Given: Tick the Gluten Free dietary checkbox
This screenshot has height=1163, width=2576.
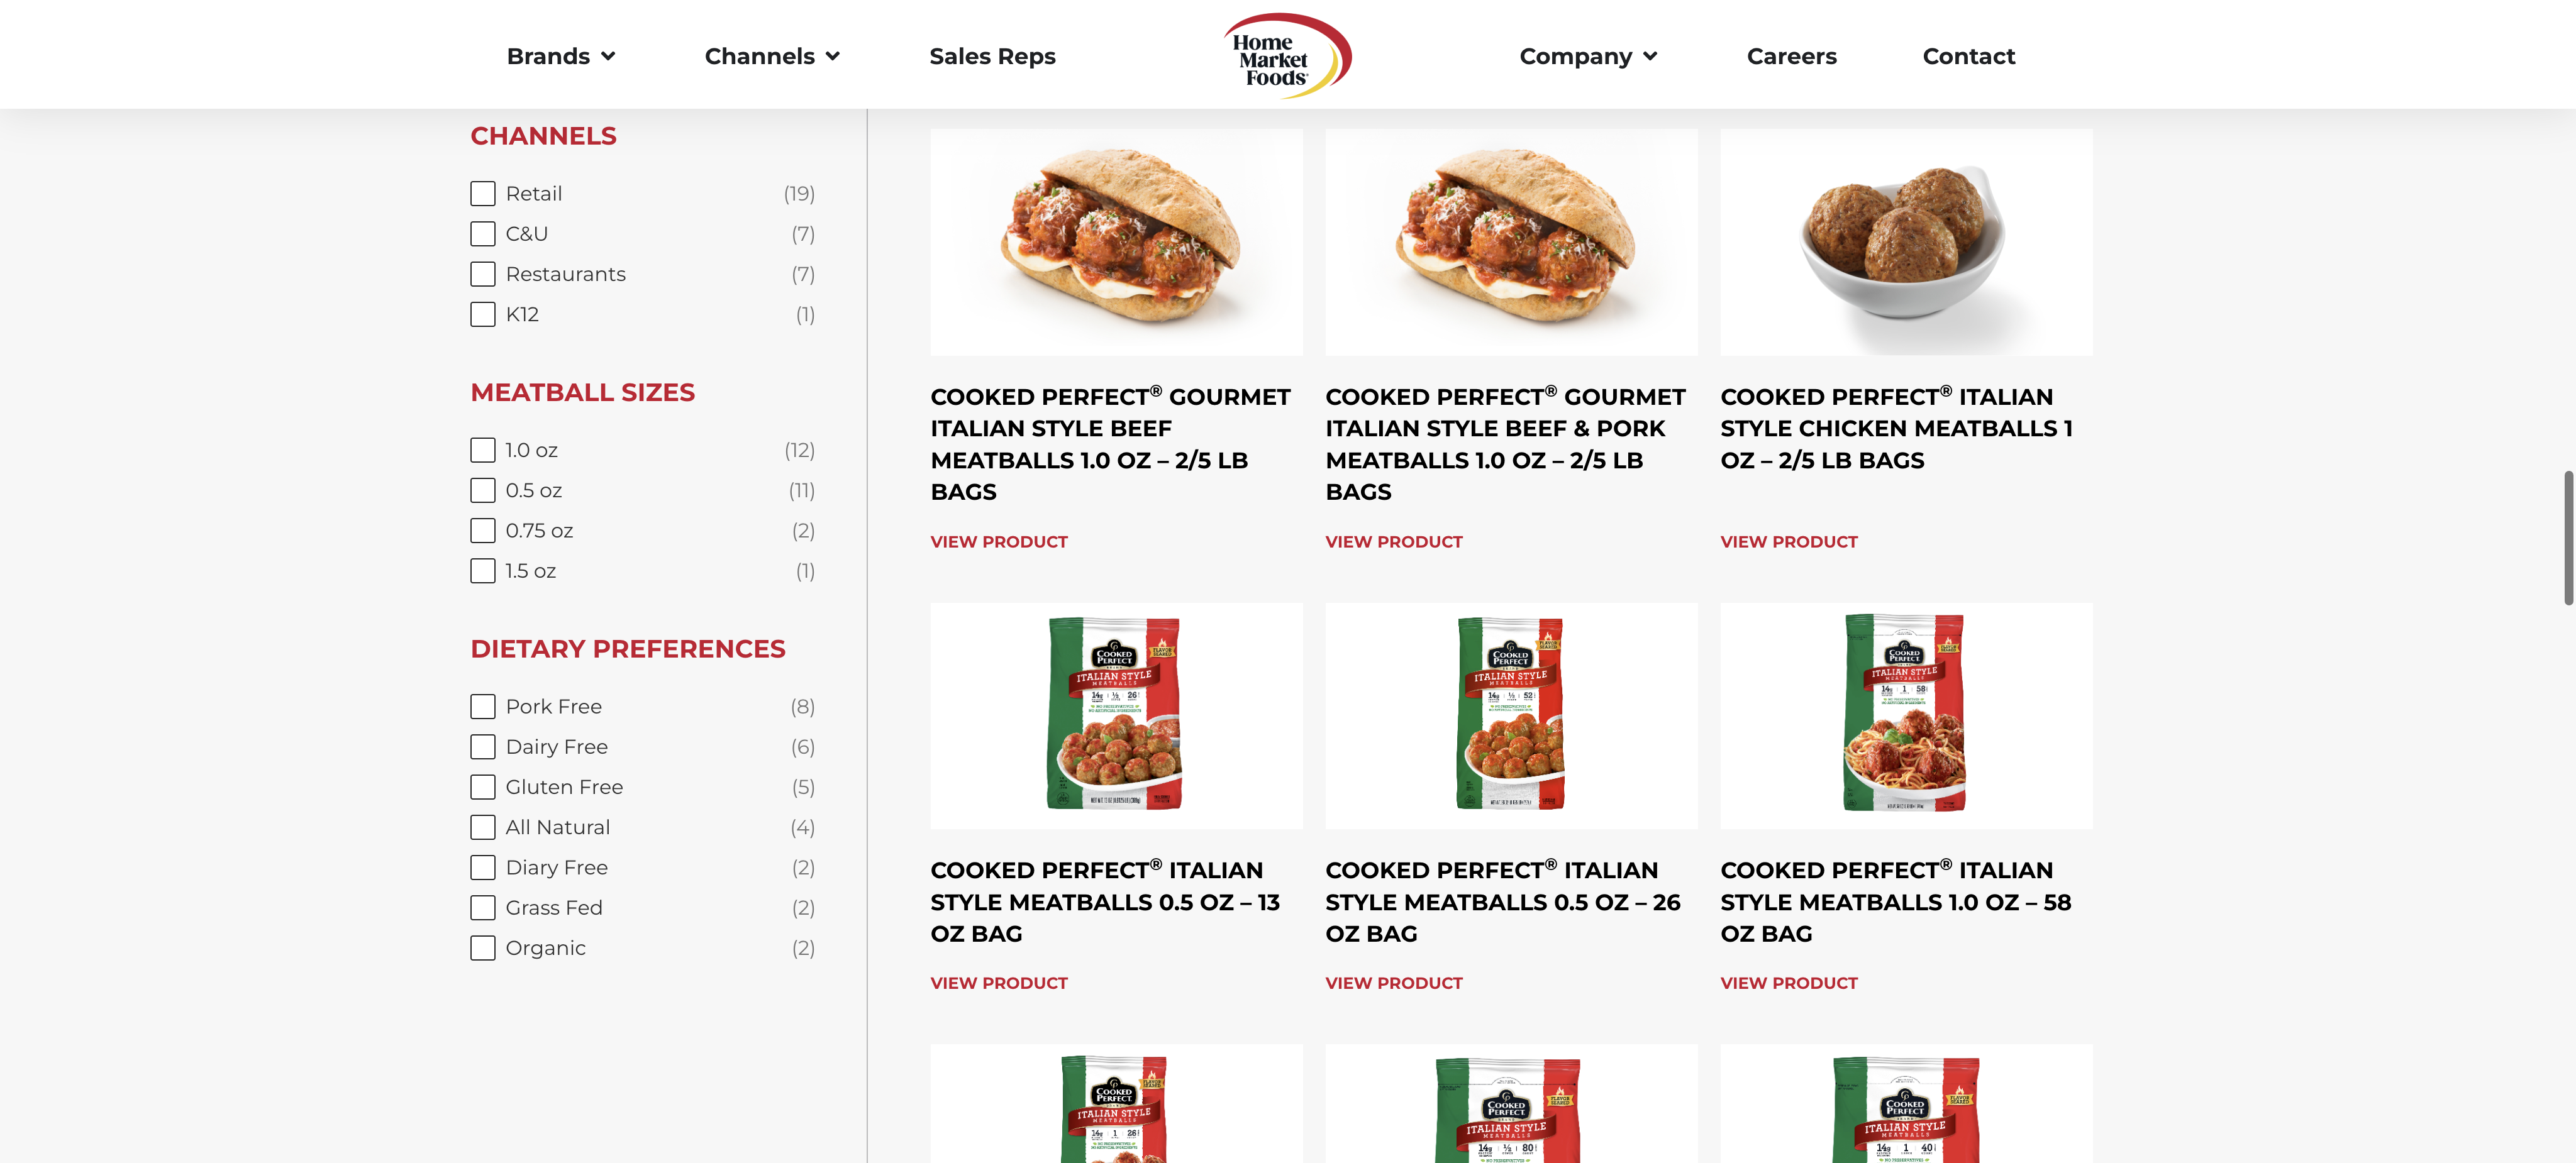Looking at the screenshot, I should 483,787.
